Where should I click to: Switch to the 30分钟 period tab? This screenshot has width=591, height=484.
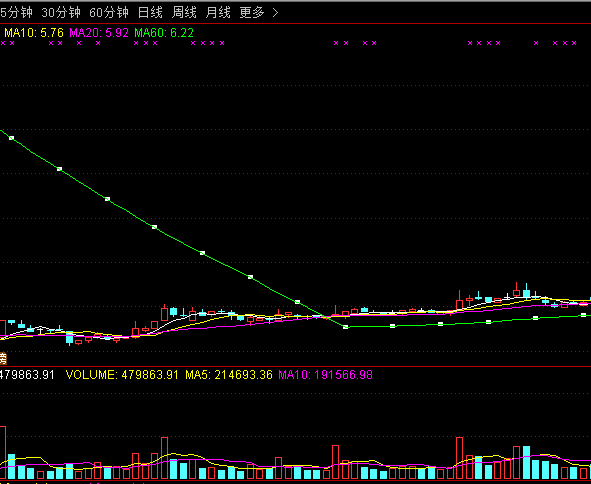coord(61,13)
